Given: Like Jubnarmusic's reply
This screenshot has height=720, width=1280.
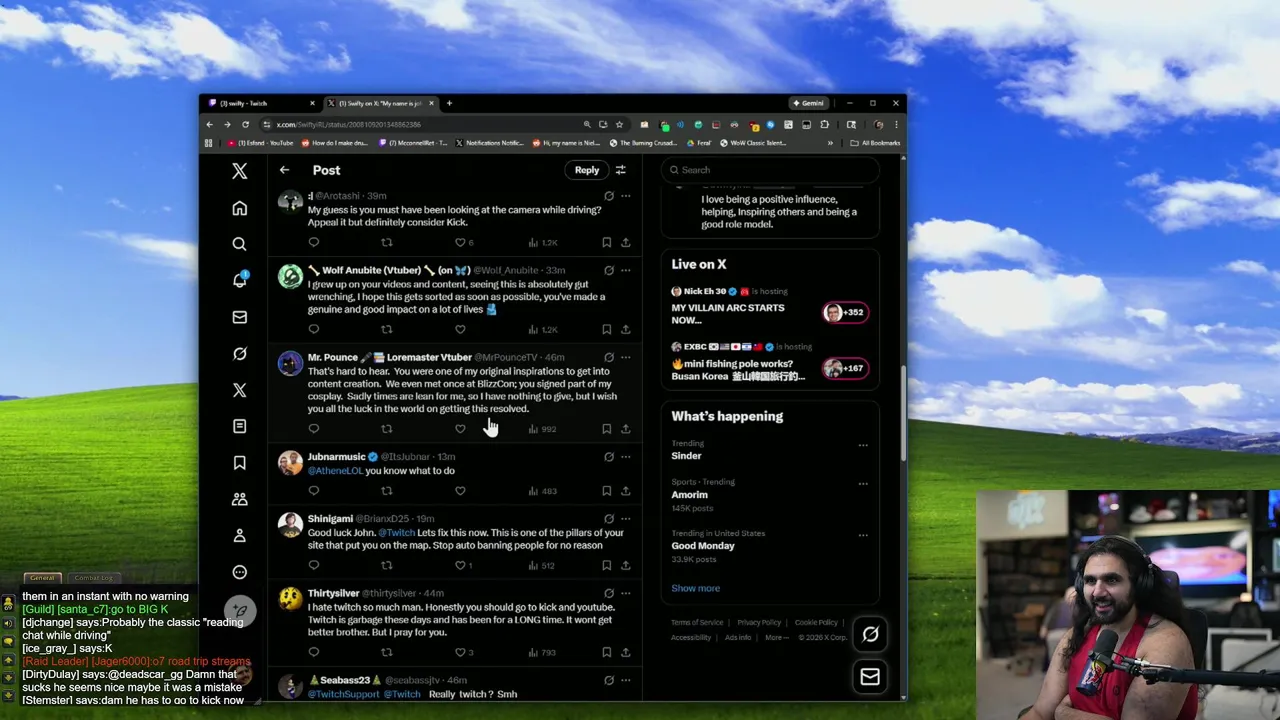Looking at the screenshot, I should (x=460, y=491).
